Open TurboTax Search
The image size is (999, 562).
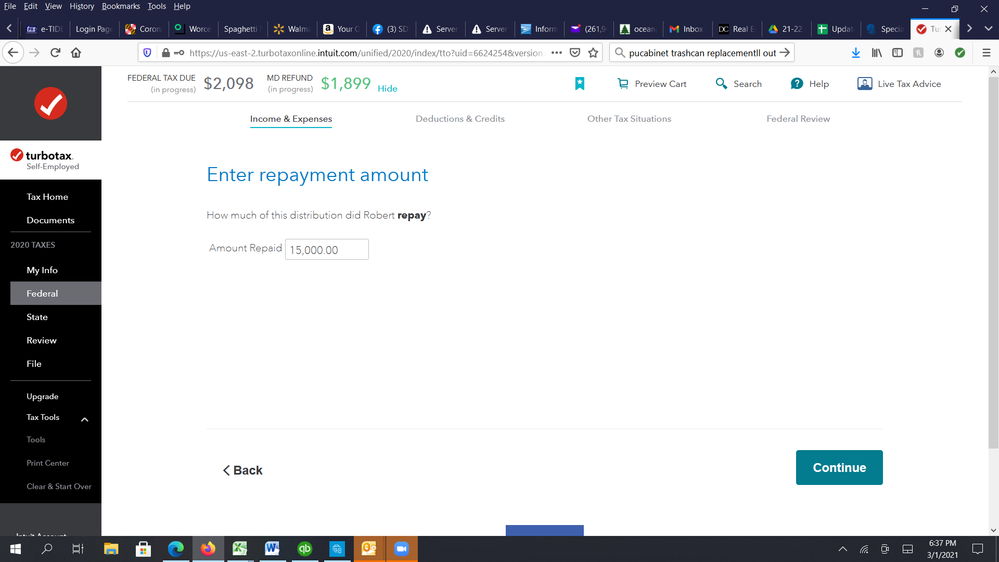point(738,83)
